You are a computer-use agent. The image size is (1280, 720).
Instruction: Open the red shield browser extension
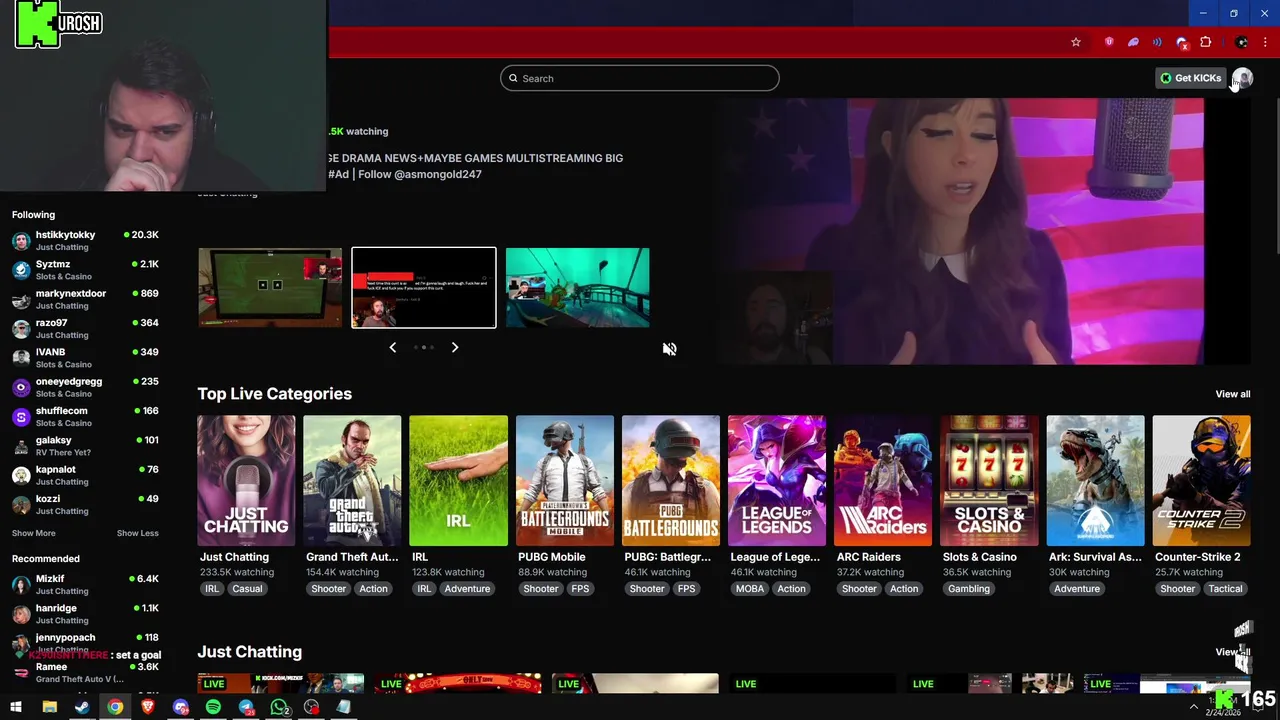(1109, 42)
